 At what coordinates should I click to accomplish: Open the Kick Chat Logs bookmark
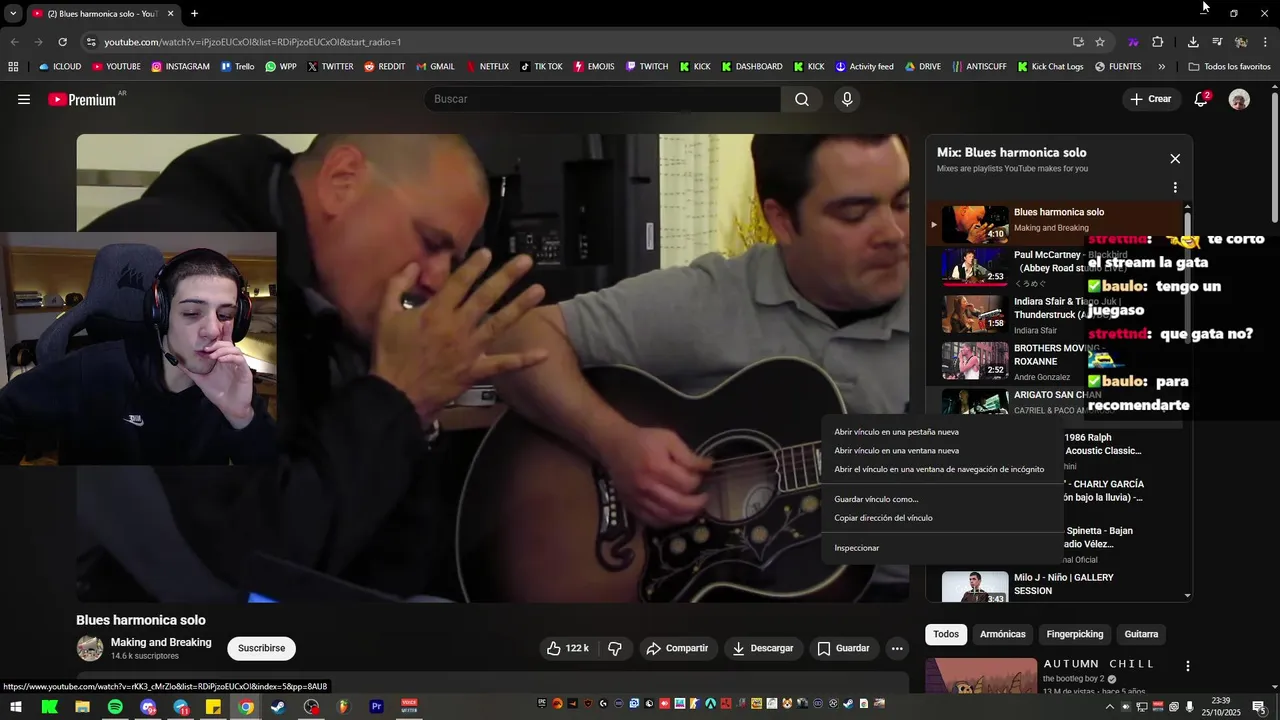tap(1050, 67)
